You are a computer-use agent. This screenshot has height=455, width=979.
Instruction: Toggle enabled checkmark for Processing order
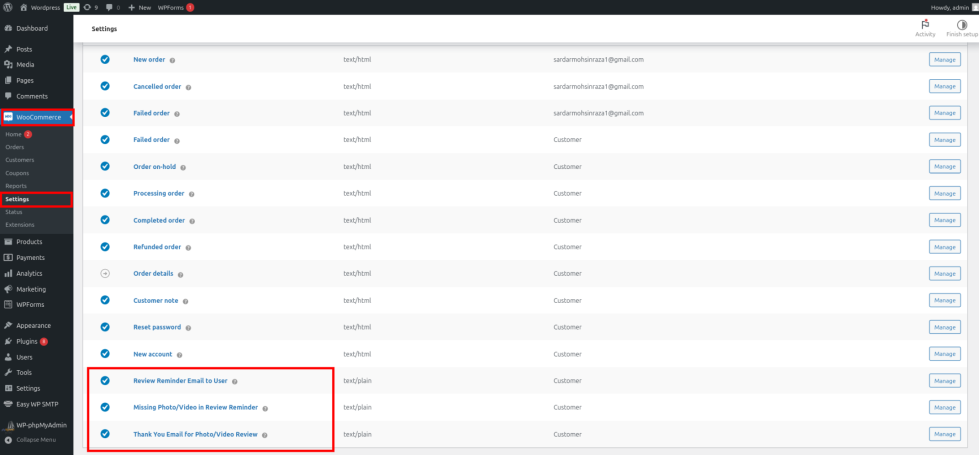[x=105, y=193]
